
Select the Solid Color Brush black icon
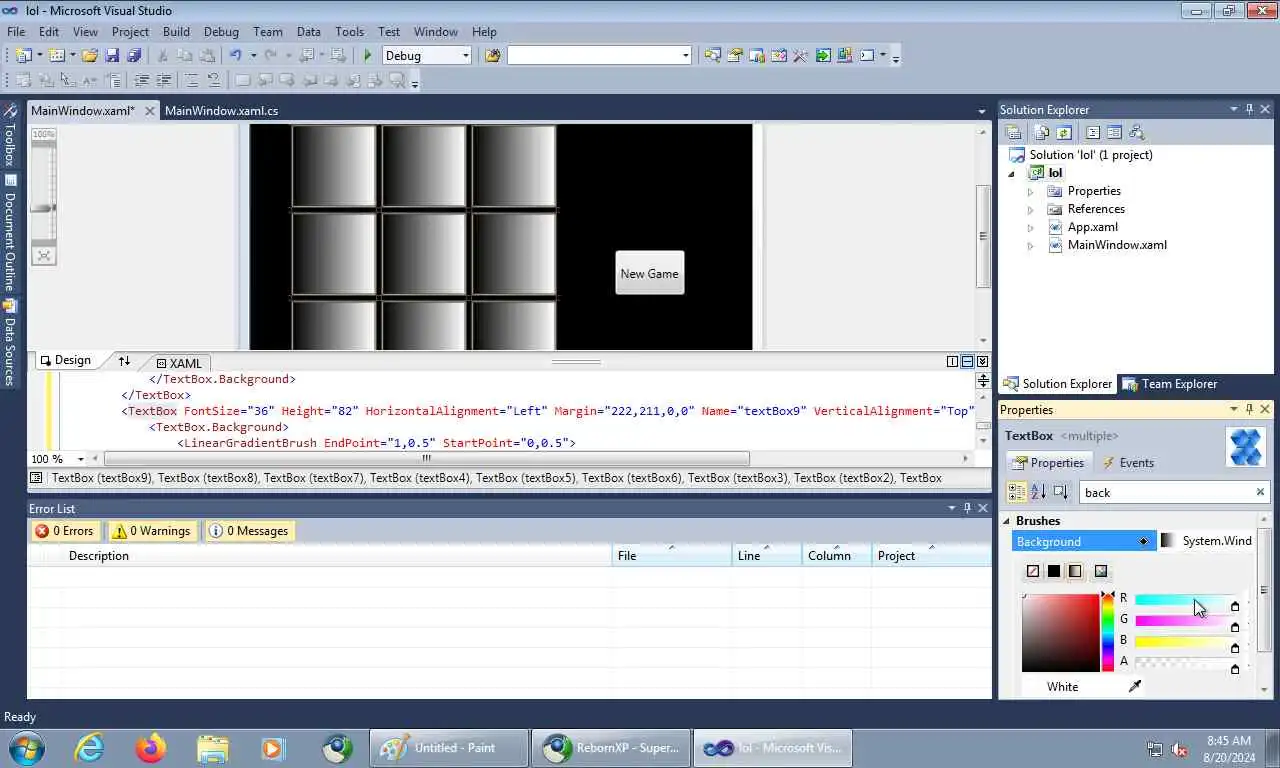1054,571
